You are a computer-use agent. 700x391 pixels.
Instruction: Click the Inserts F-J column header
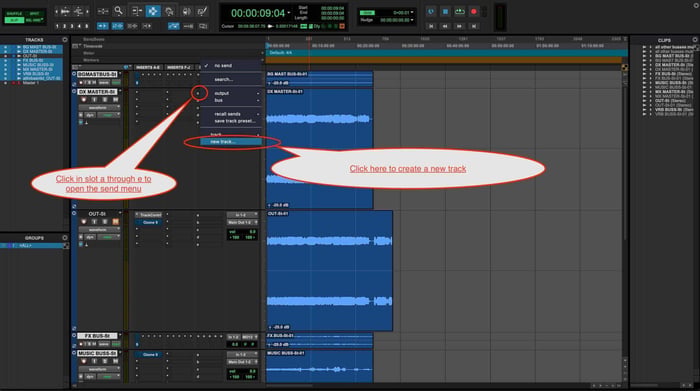point(179,67)
